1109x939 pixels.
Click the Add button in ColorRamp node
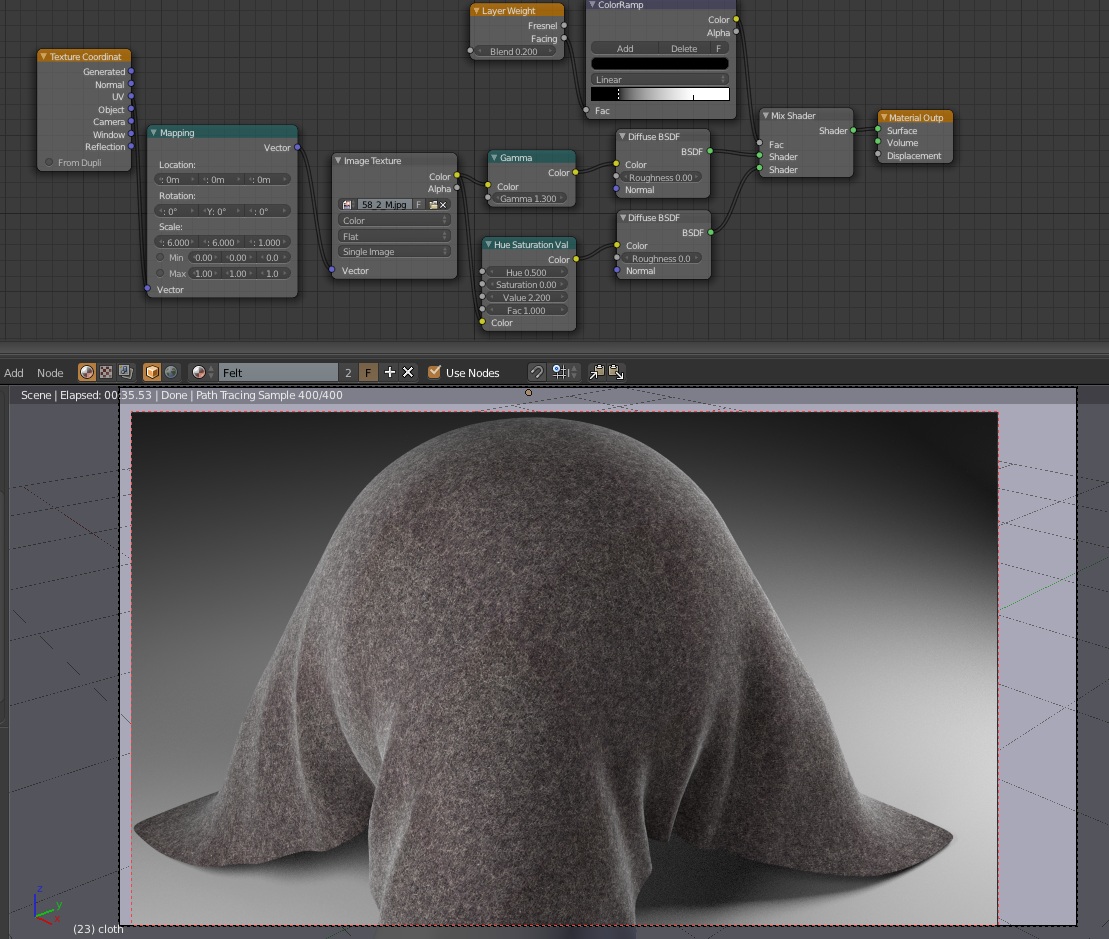pos(625,48)
